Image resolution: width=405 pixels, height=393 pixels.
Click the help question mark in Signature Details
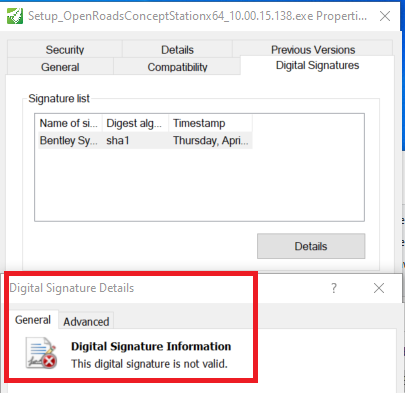(x=334, y=288)
